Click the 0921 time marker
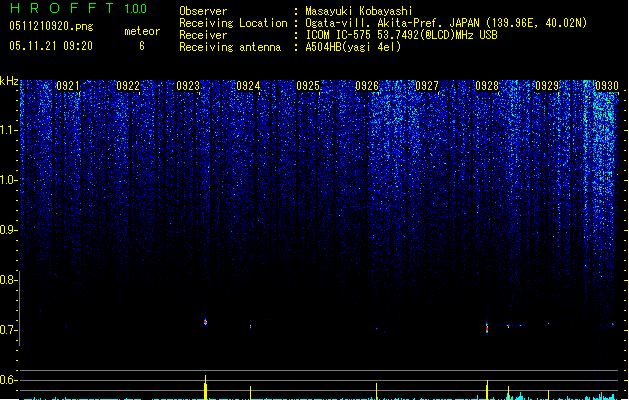The width and height of the screenshot is (629, 400). pyautogui.click(x=68, y=86)
